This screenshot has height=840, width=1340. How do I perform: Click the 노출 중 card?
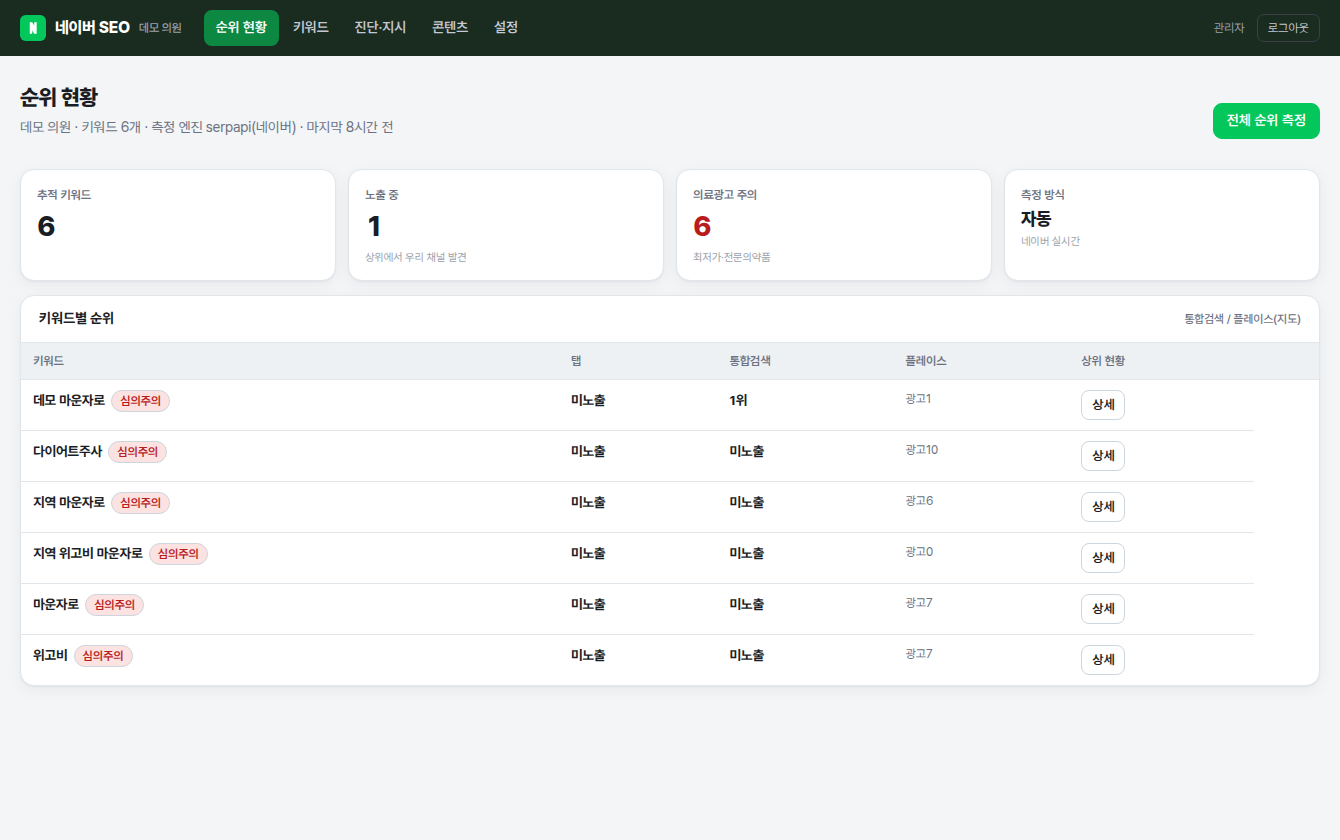506,225
